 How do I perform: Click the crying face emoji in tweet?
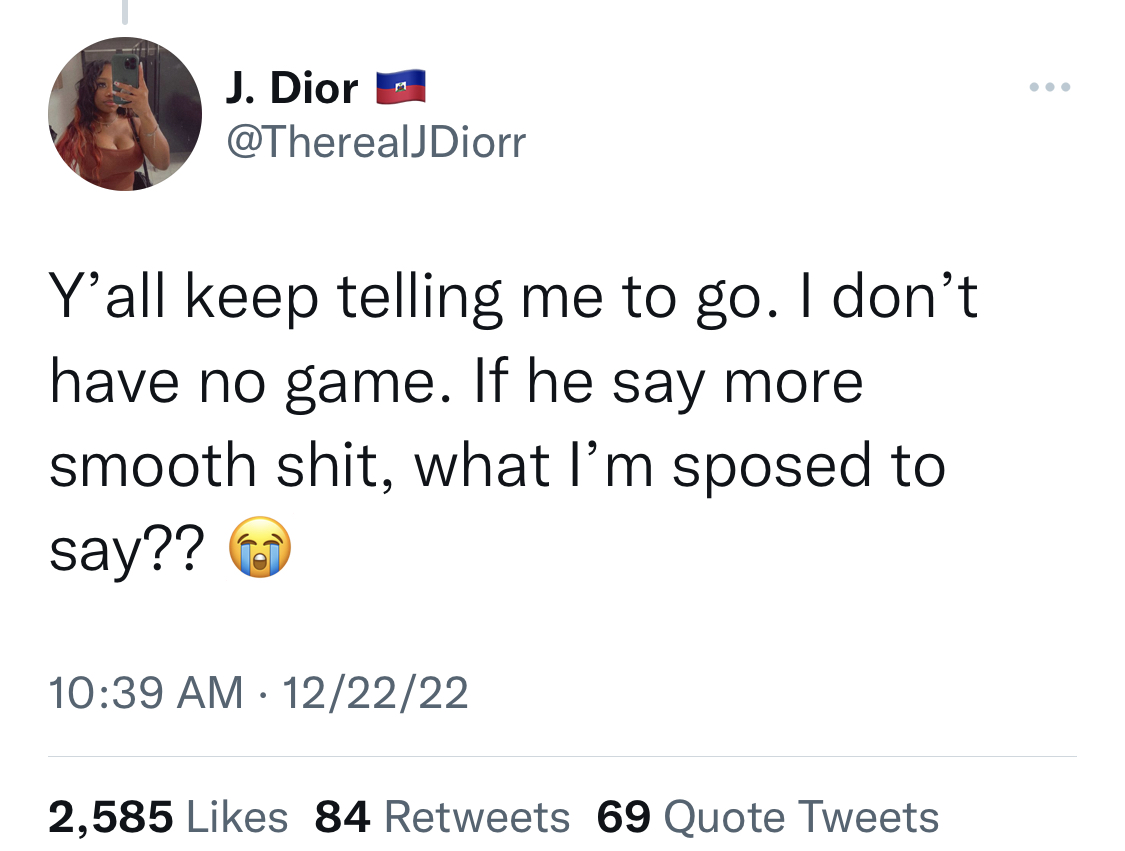[x=260, y=547]
